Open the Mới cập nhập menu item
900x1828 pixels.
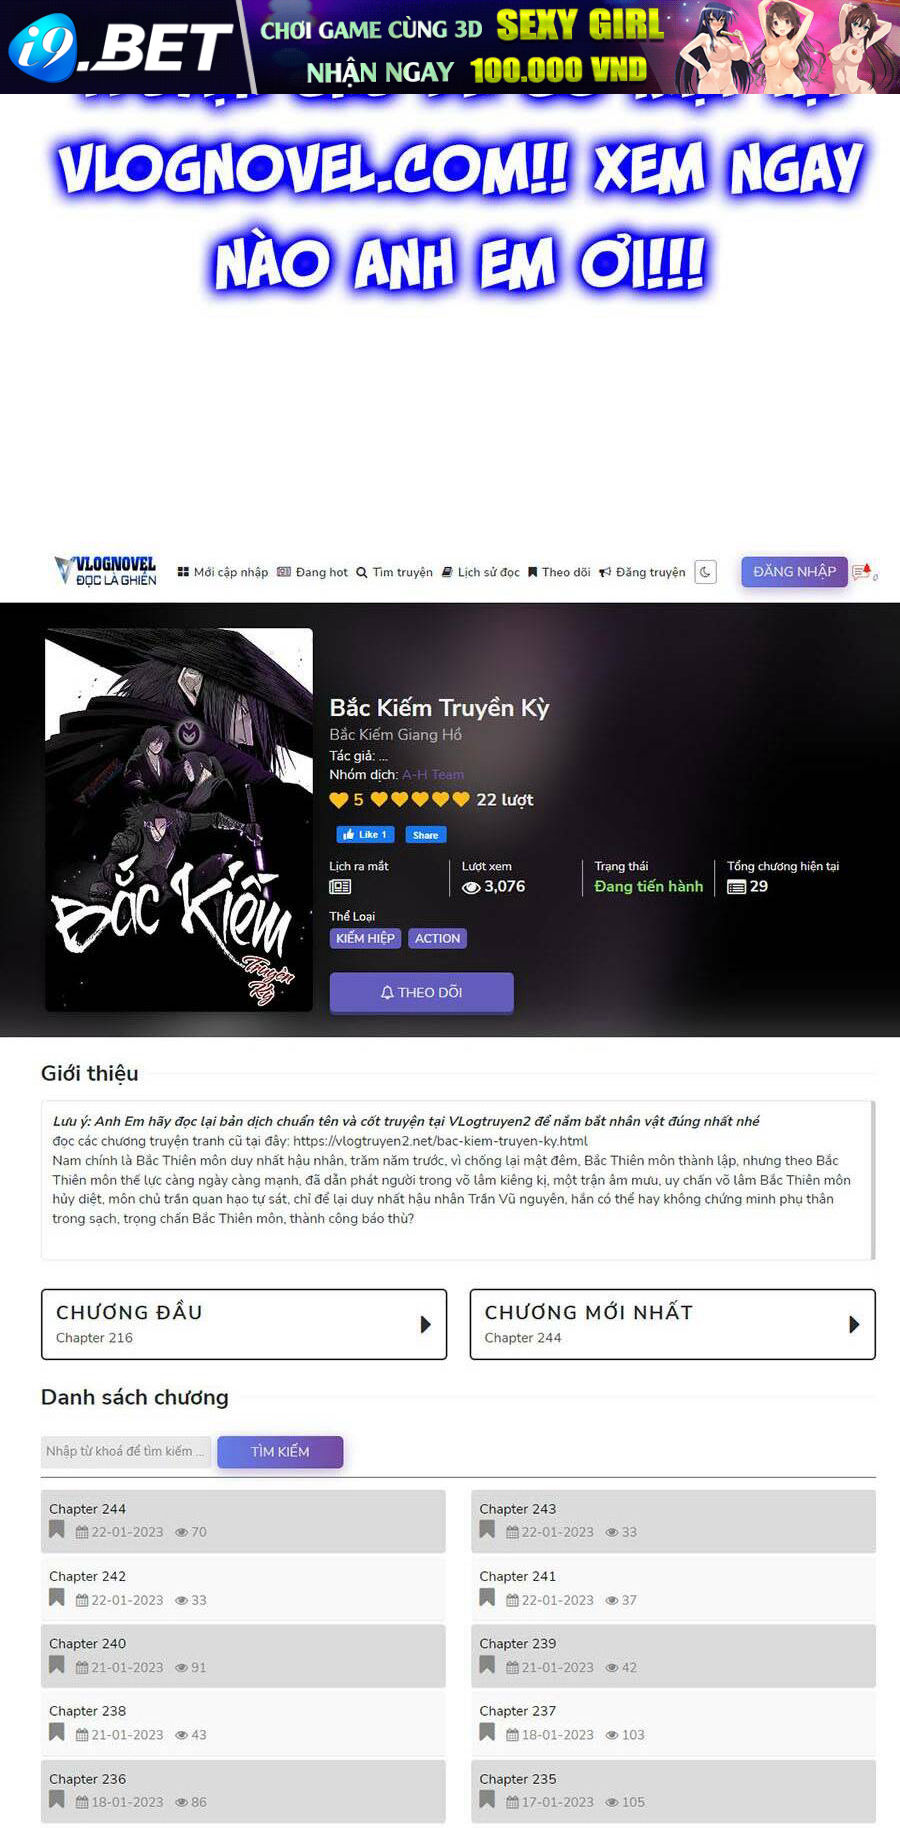pyautogui.click(x=222, y=572)
